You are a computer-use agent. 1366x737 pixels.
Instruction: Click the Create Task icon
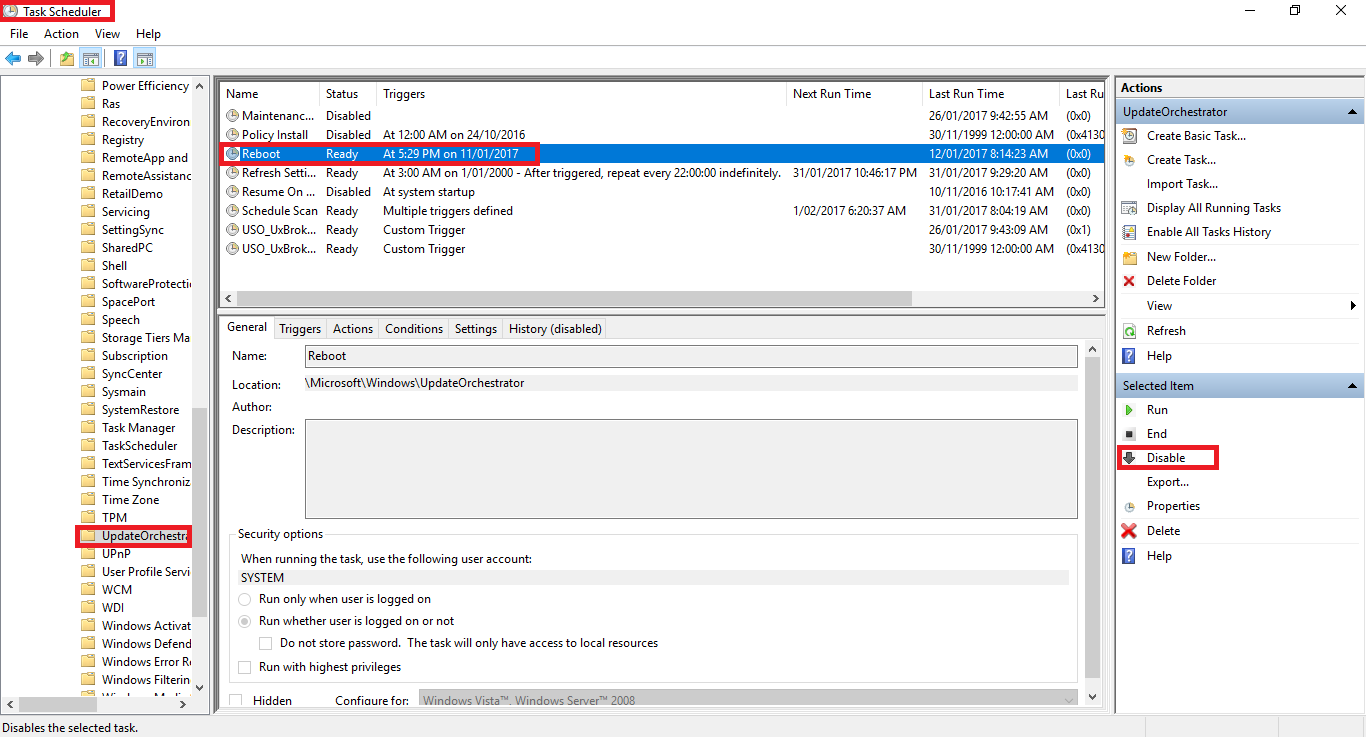click(x=1129, y=160)
